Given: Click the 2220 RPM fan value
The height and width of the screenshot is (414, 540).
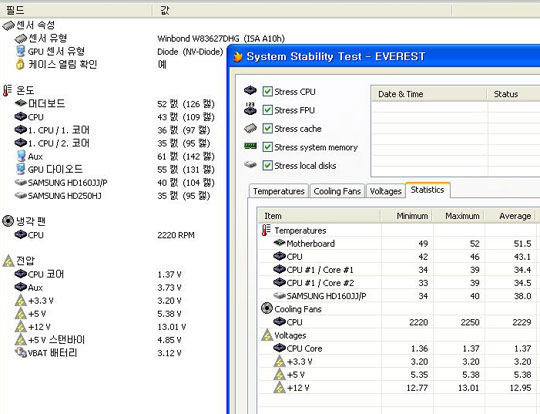Looking at the screenshot, I should tap(176, 235).
